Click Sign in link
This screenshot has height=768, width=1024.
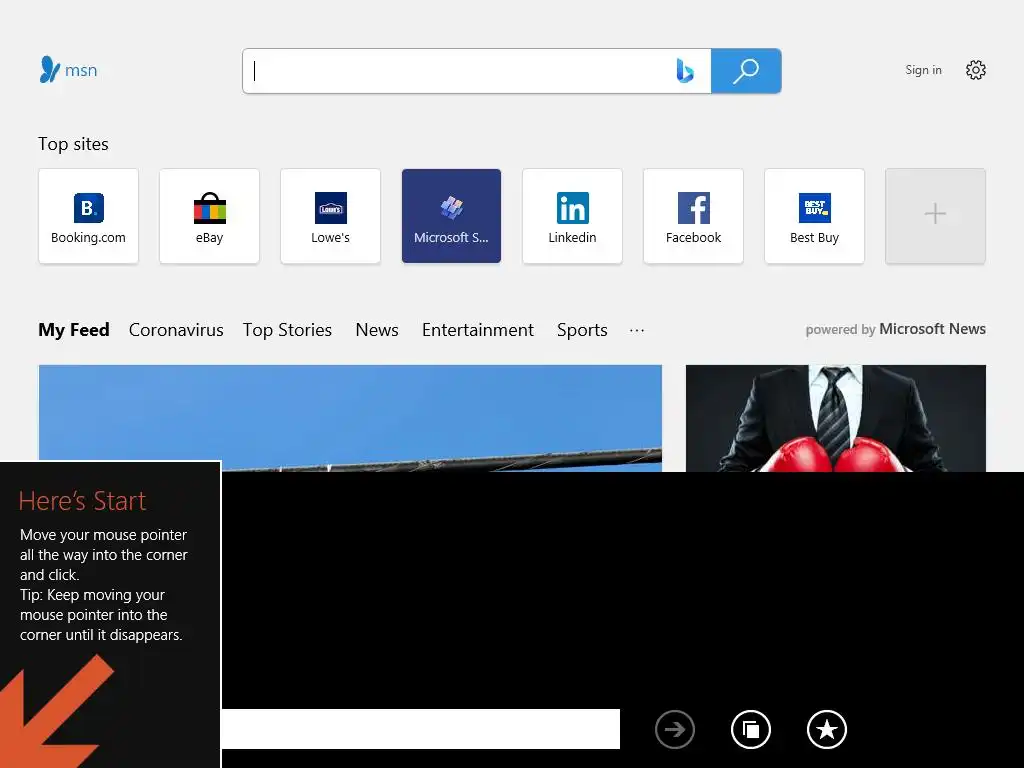pos(923,70)
